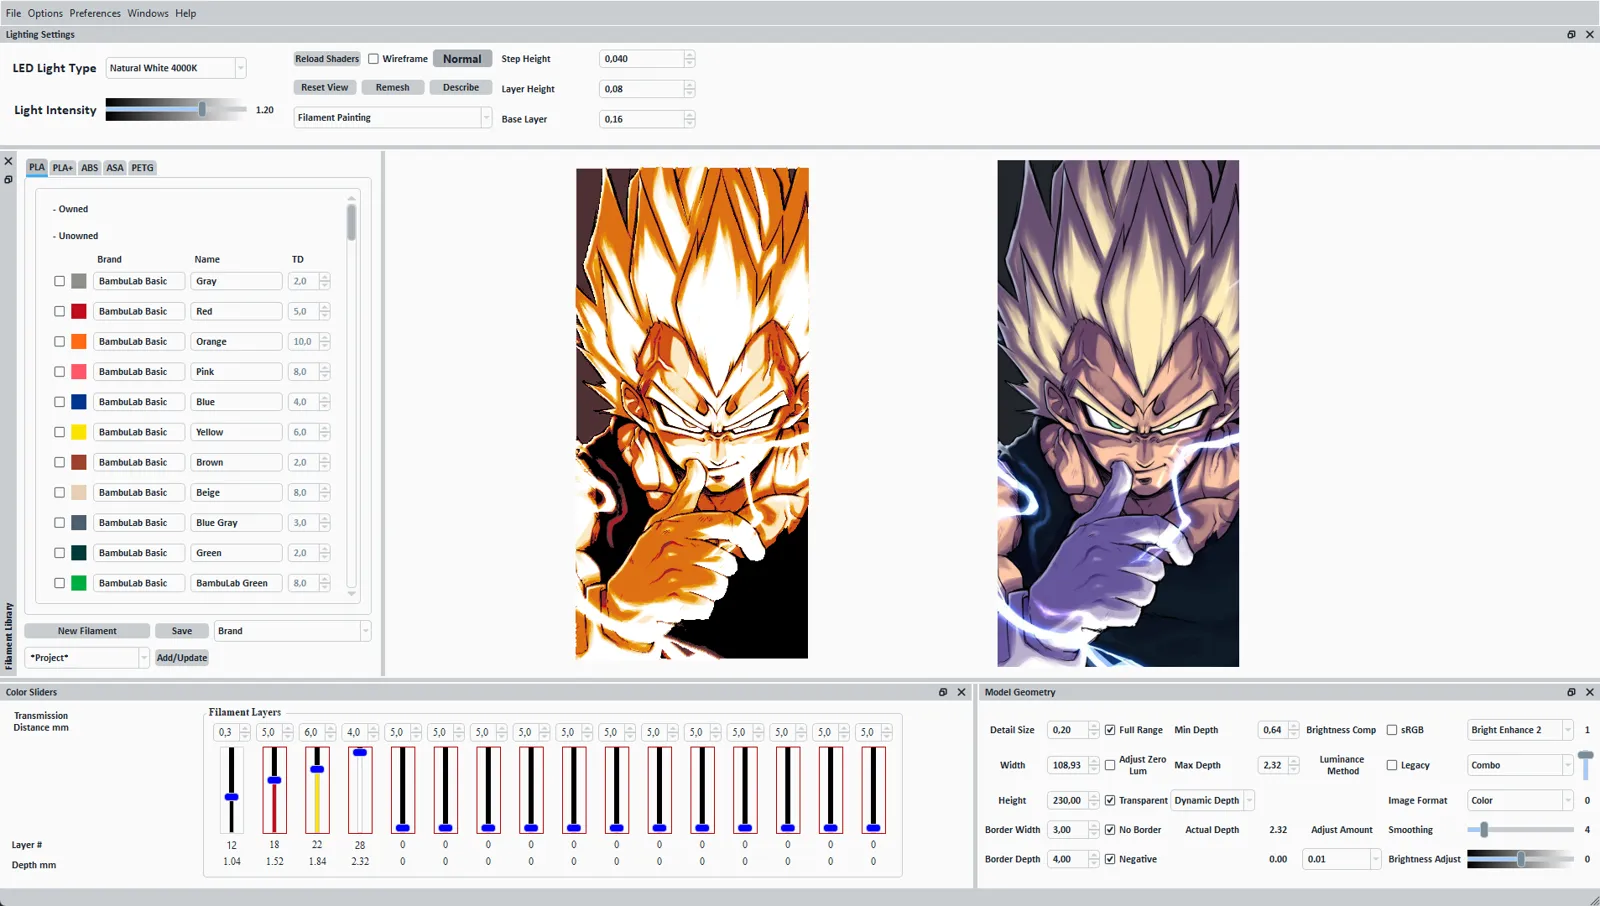
Task: Open the Combo luminance method dropdown
Action: 1520,765
